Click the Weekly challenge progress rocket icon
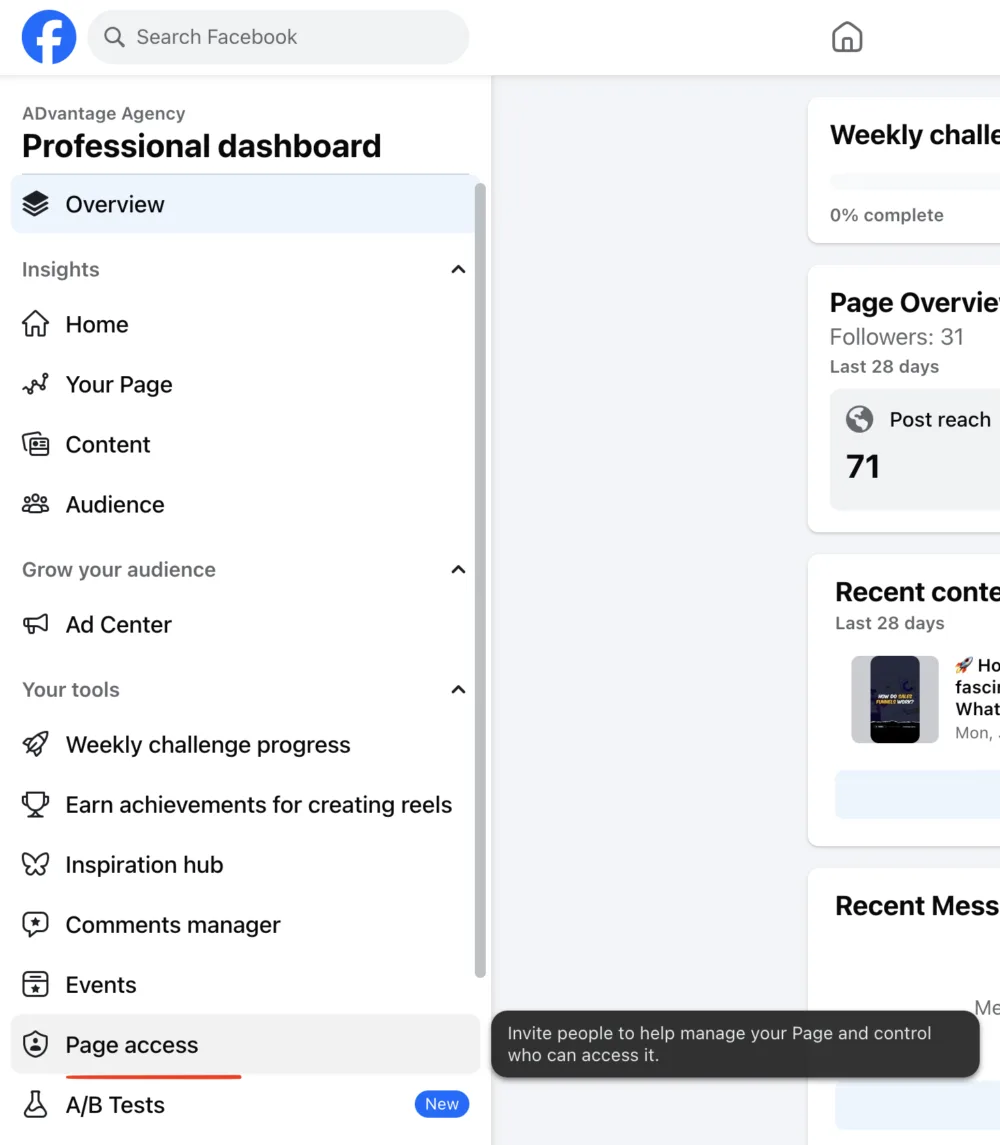Image resolution: width=1000 pixels, height=1145 pixels. point(35,745)
